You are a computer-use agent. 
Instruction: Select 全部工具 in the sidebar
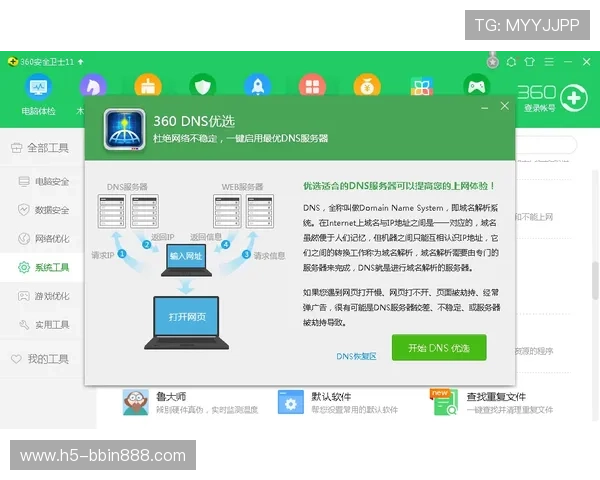(42, 148)
